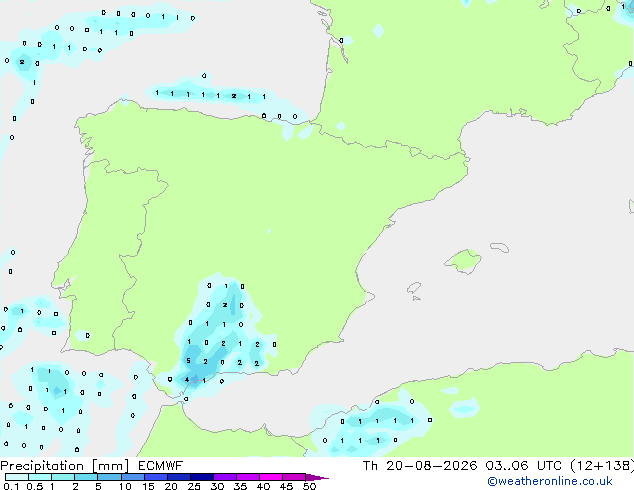
Task: Click the 2–5 mm legend color swatch
Action: [86, 477]
